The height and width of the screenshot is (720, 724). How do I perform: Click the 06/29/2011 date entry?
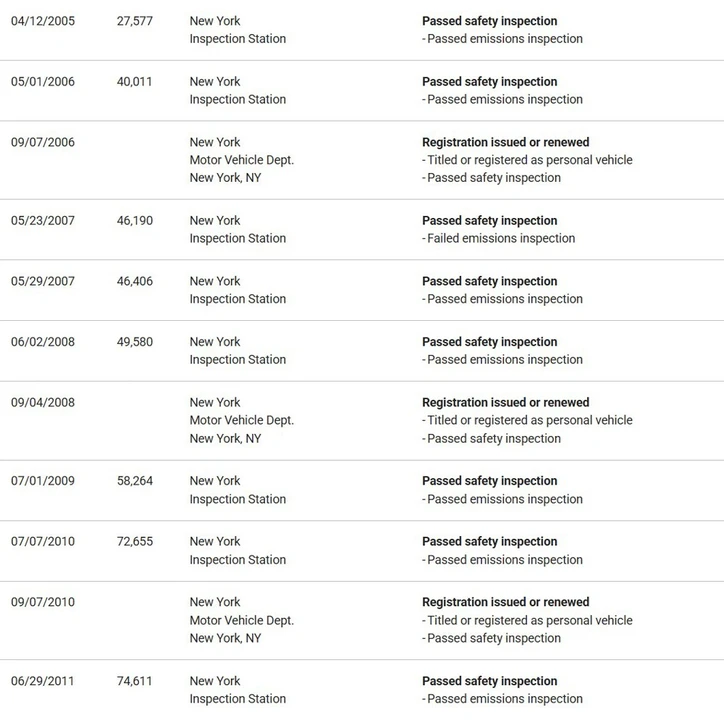(42, 681)
